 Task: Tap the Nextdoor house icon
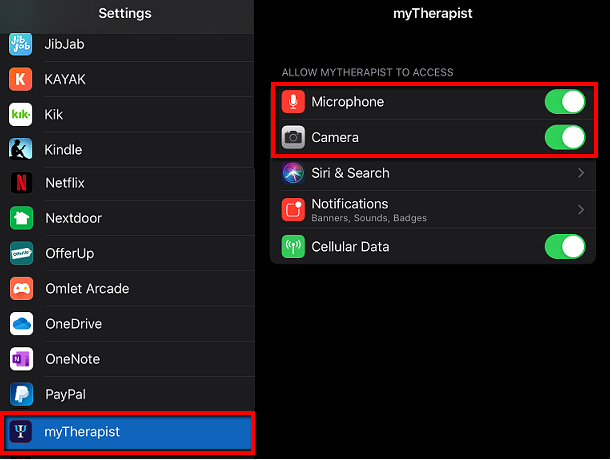[x=21, y=218]
